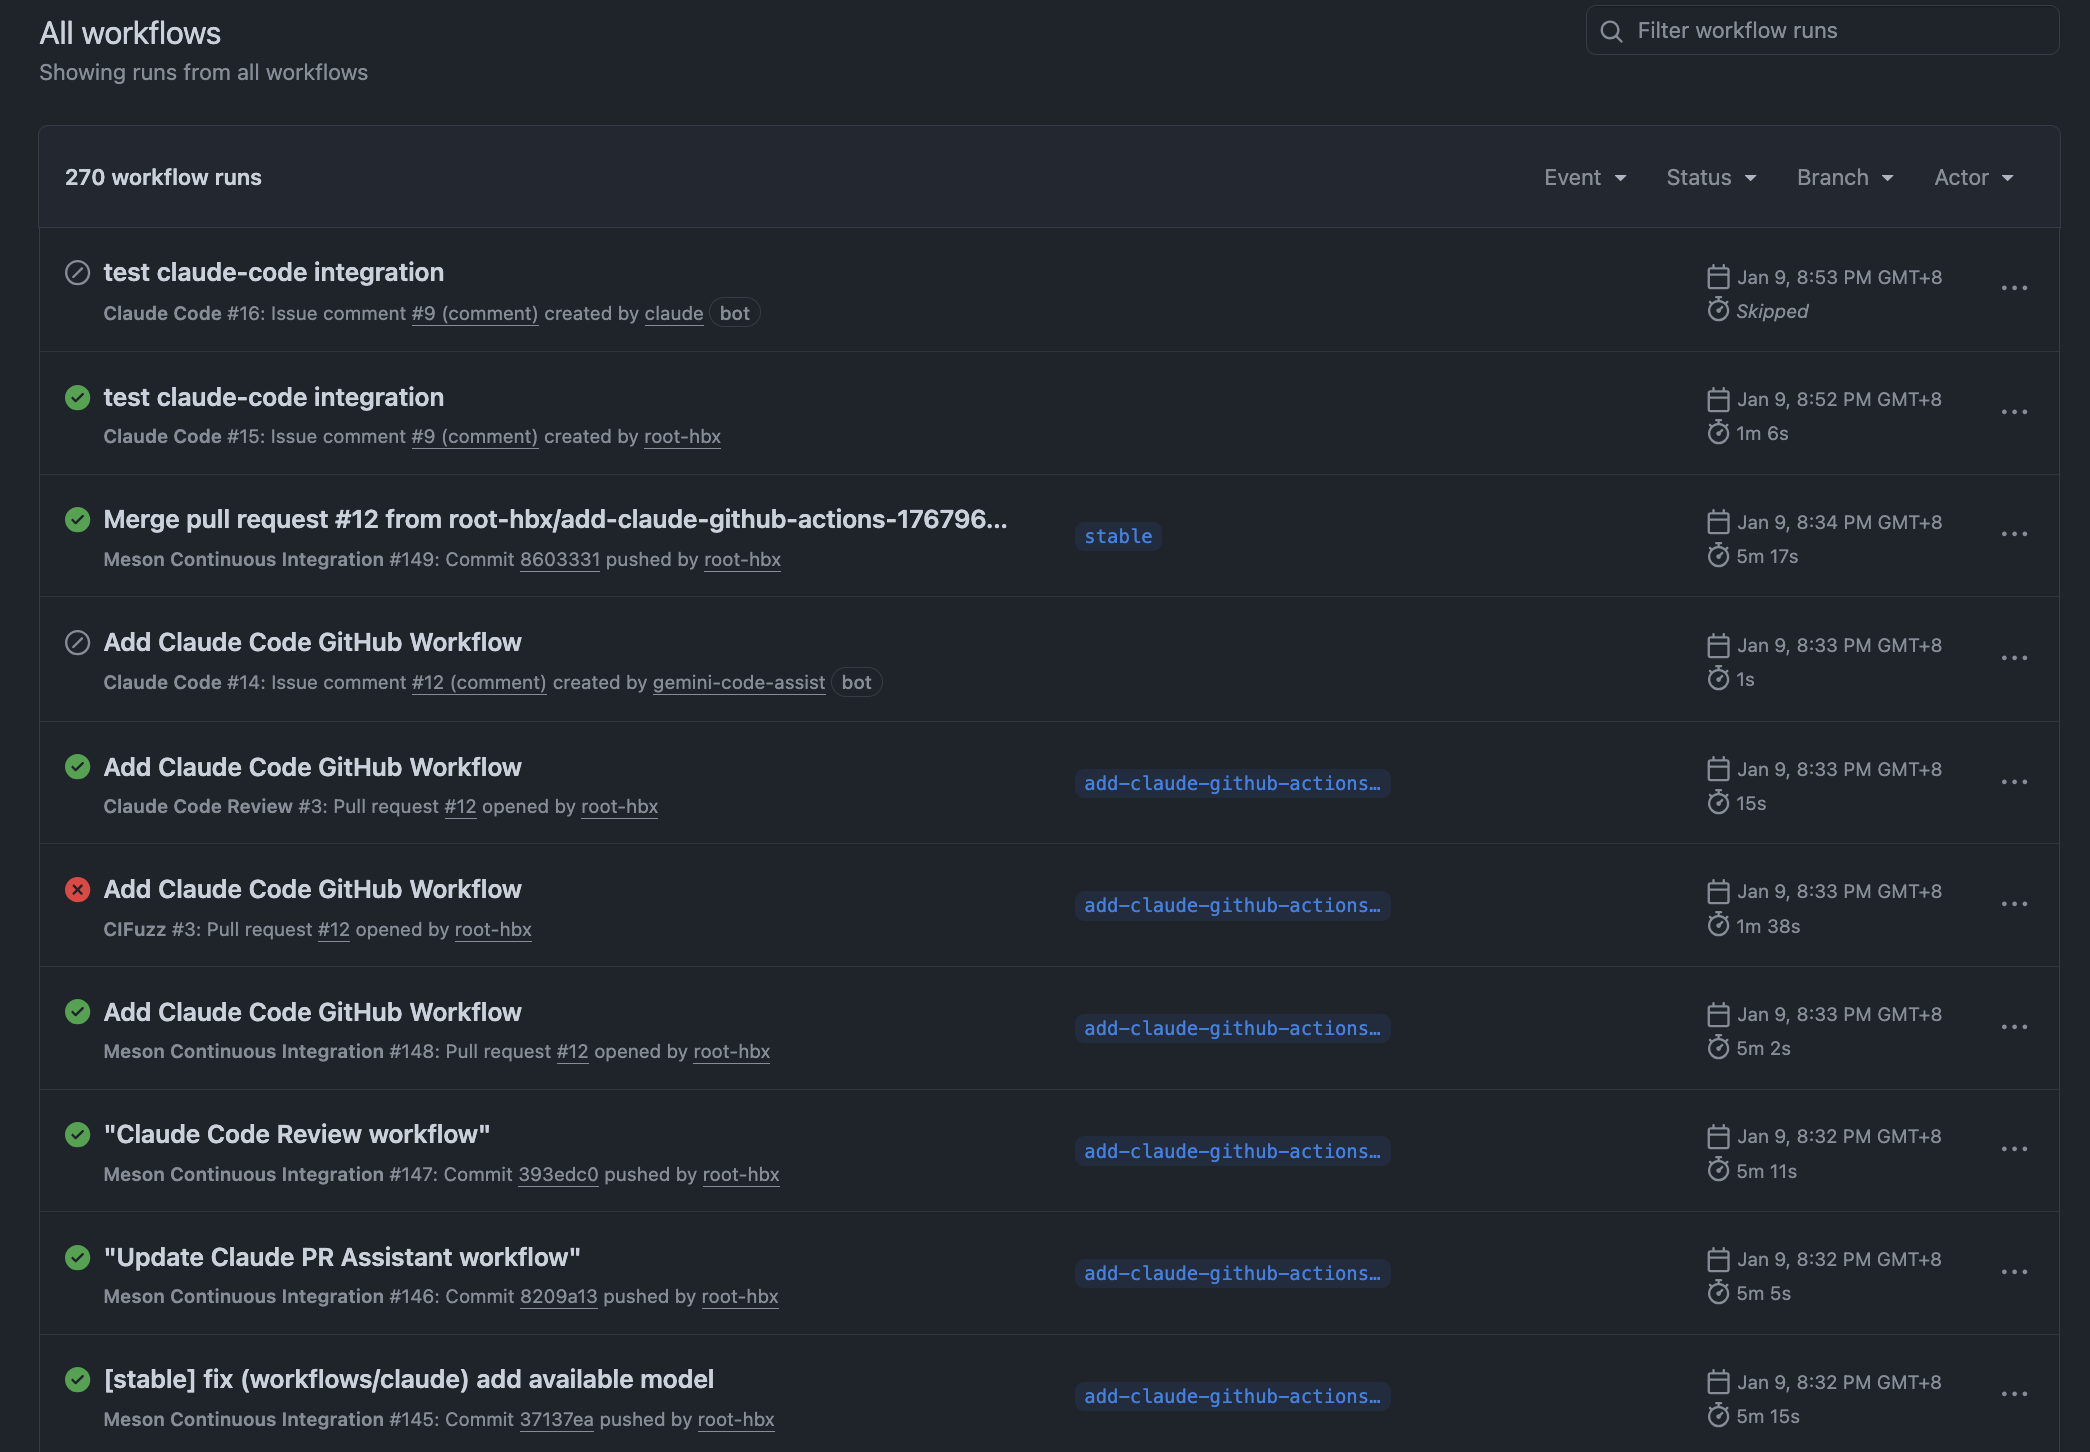2090x1452 pixels.
Task: Click the calendar icon beside Jan 9, 8:34 PM
Action: (1718, 522)
